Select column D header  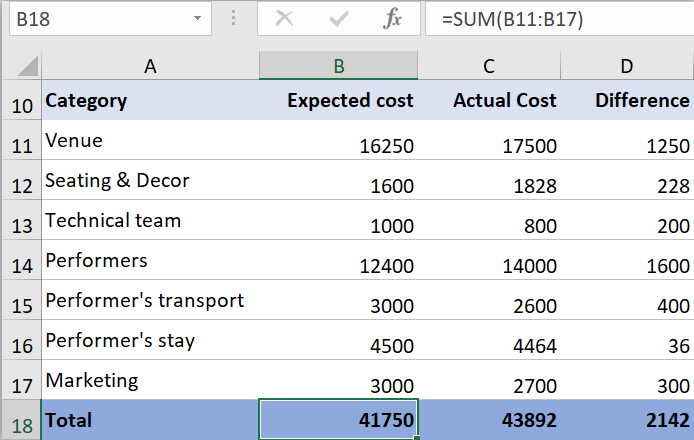[627, 66]
